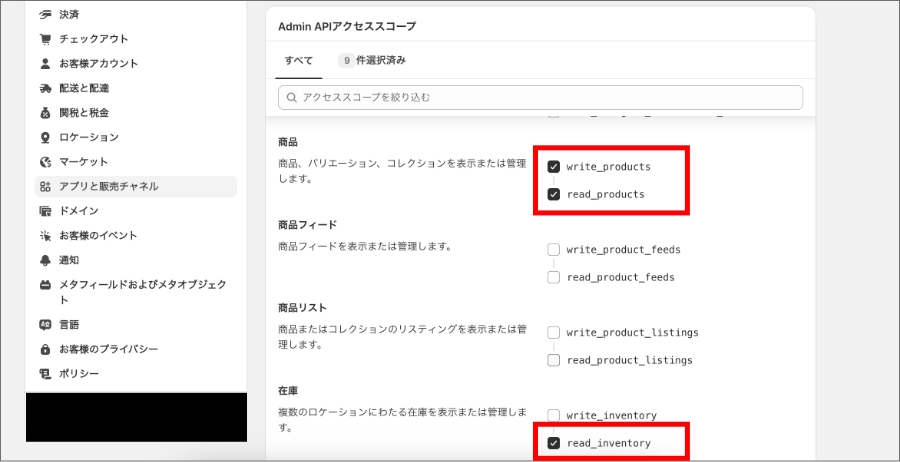
Task: Switch to the すべて tab
Action: [x=298, y=60]
